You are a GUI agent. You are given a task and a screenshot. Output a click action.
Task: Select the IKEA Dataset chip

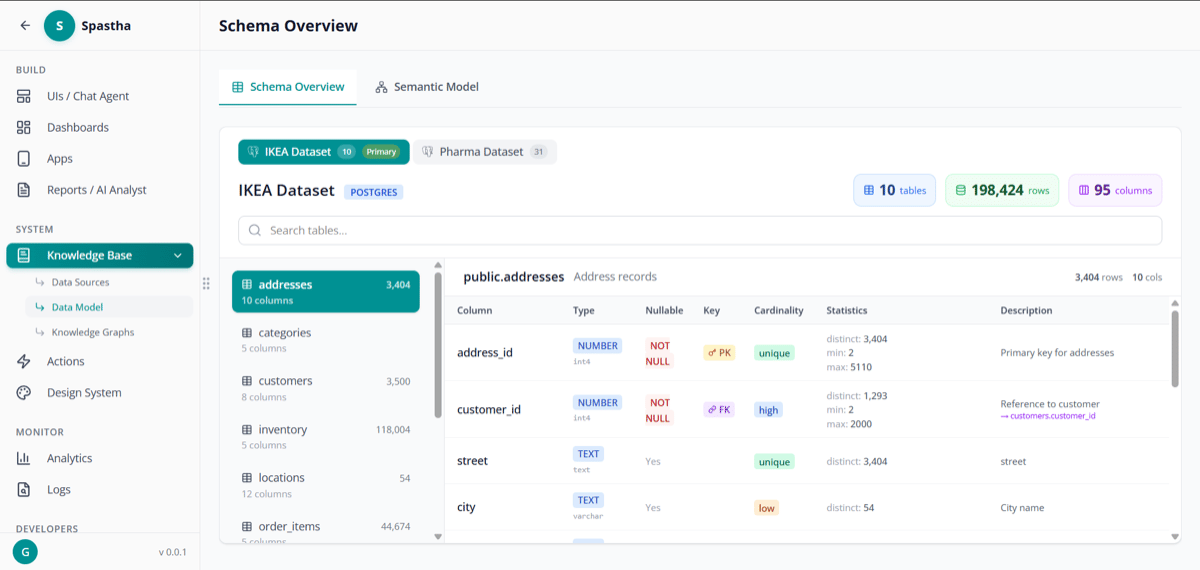pos(324,152)
